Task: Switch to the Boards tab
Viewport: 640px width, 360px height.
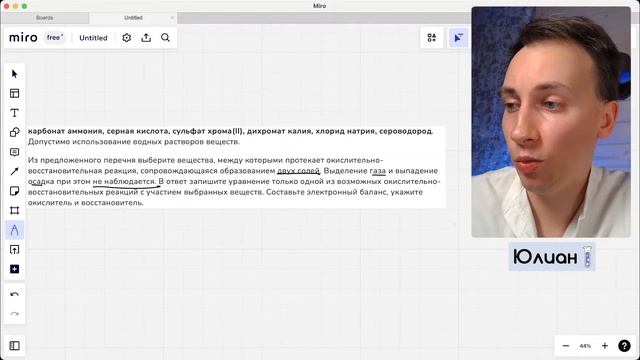Action: [x=44, y=18]
